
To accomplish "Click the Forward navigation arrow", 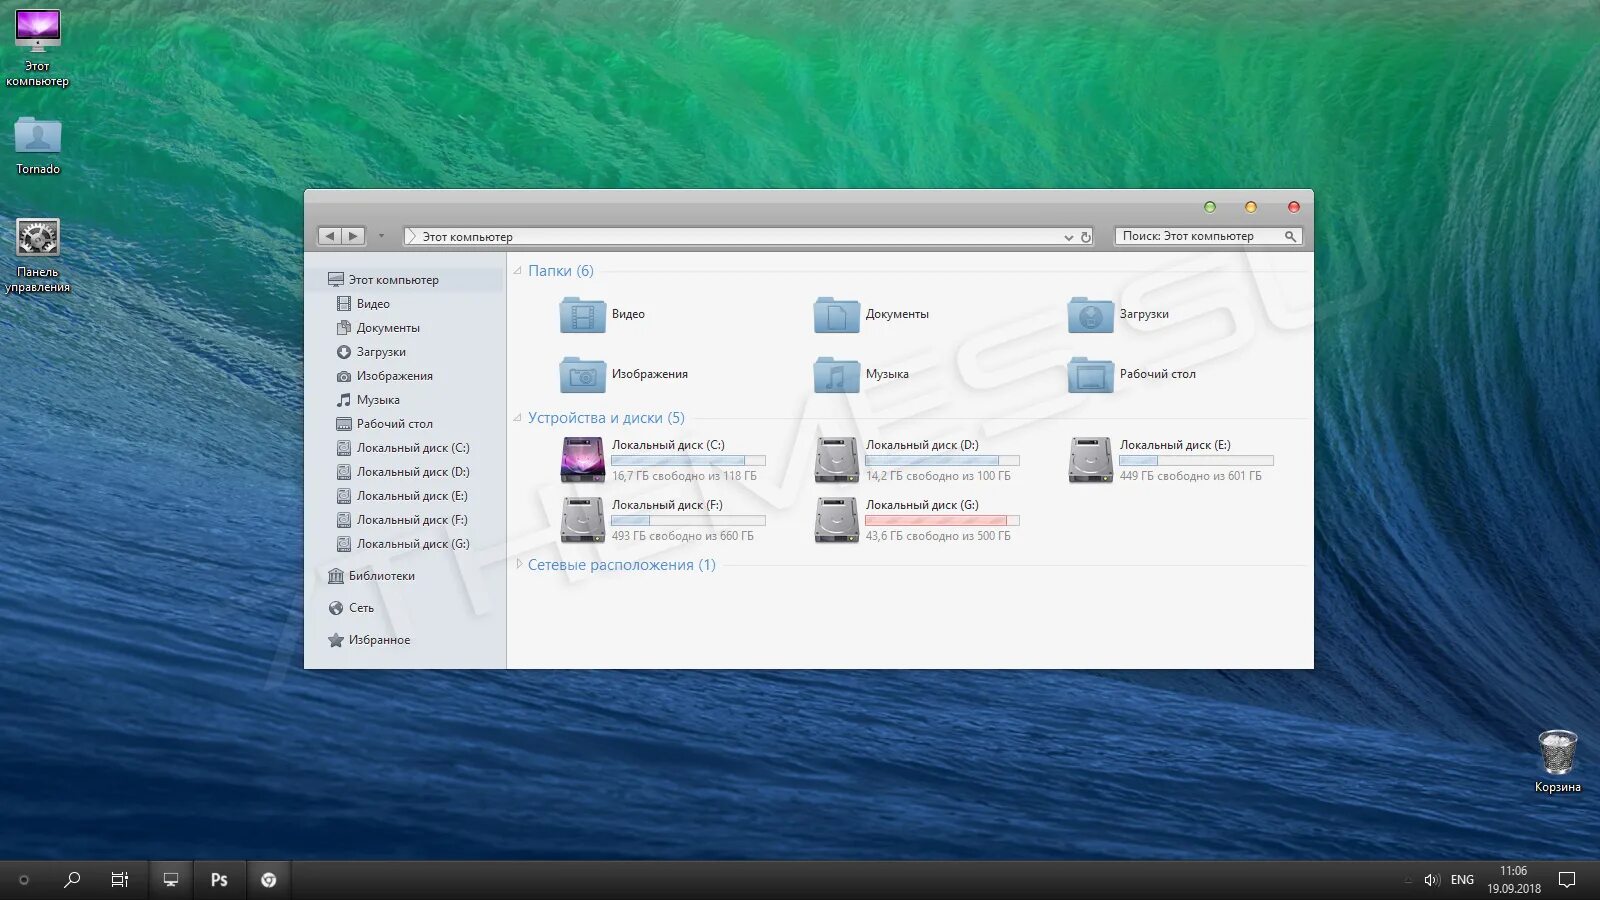I will coord(353,236).
